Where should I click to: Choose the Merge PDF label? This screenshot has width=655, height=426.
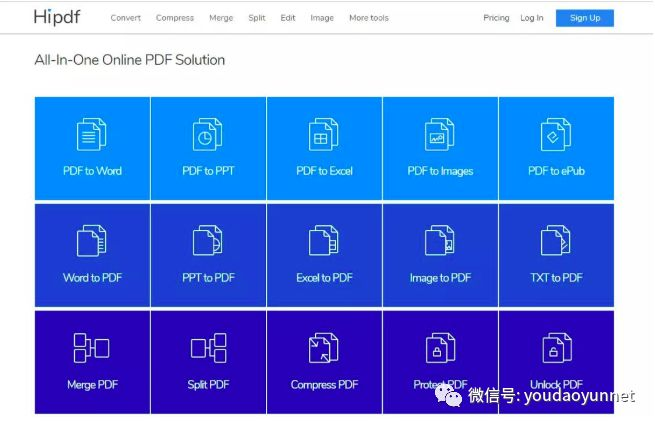(x=92, y=385)
